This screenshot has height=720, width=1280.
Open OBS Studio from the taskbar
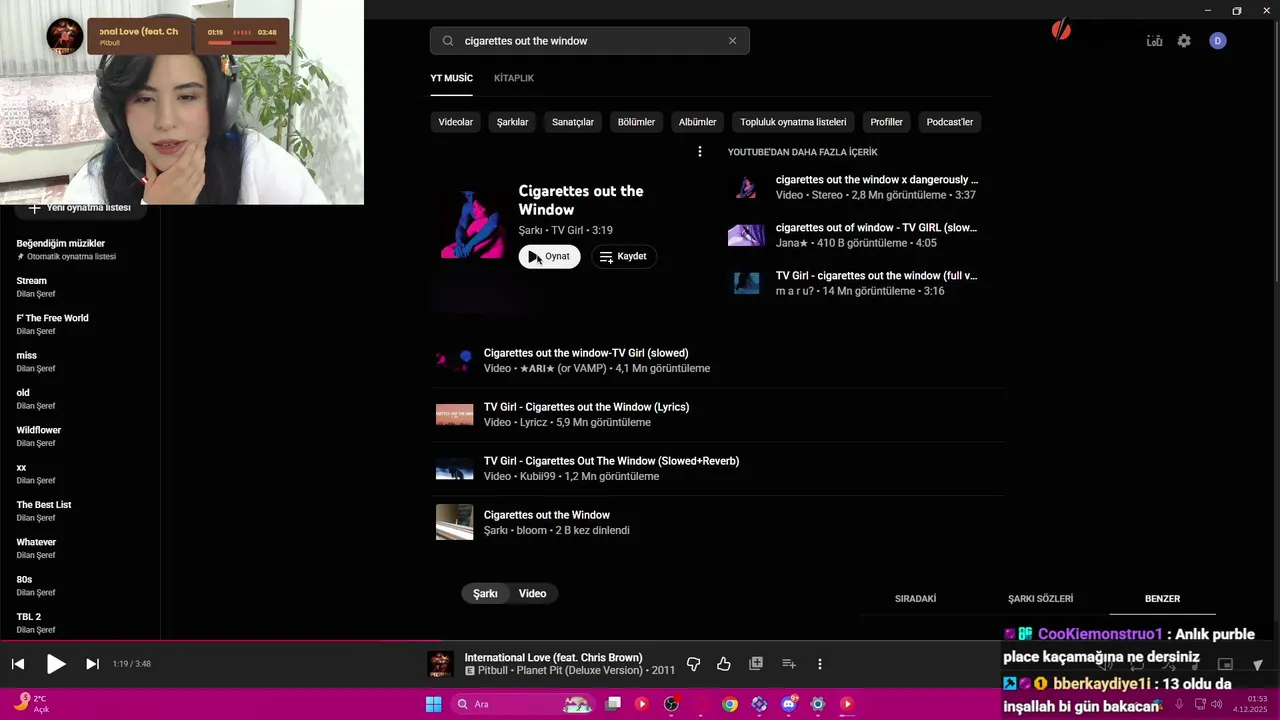tap(671, 704)
